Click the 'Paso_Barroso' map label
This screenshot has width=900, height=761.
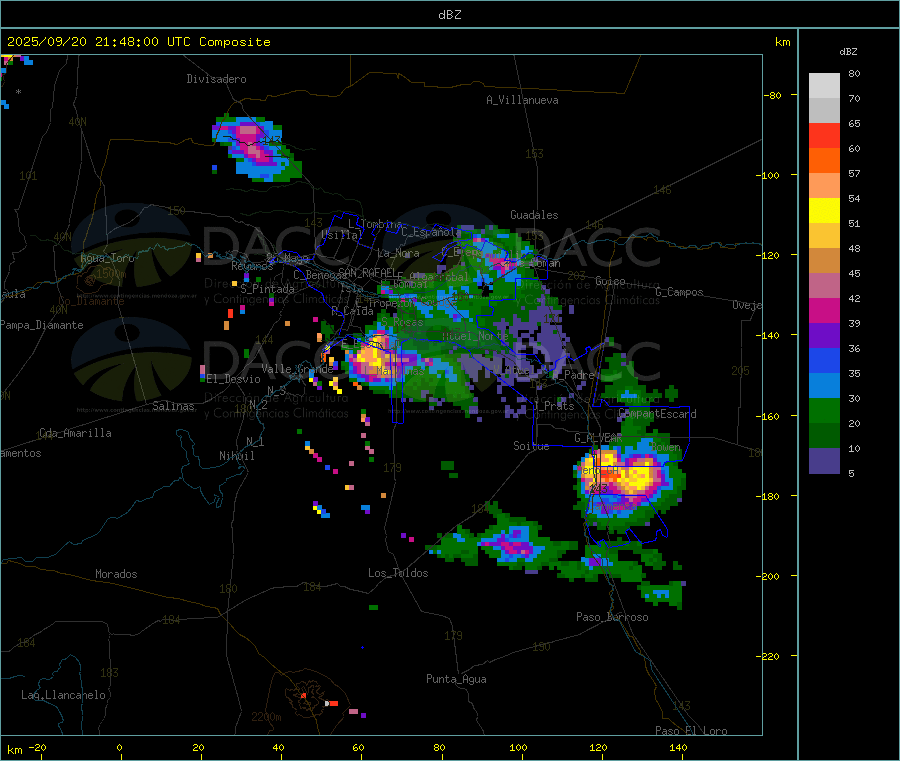(x=612, y=617)
